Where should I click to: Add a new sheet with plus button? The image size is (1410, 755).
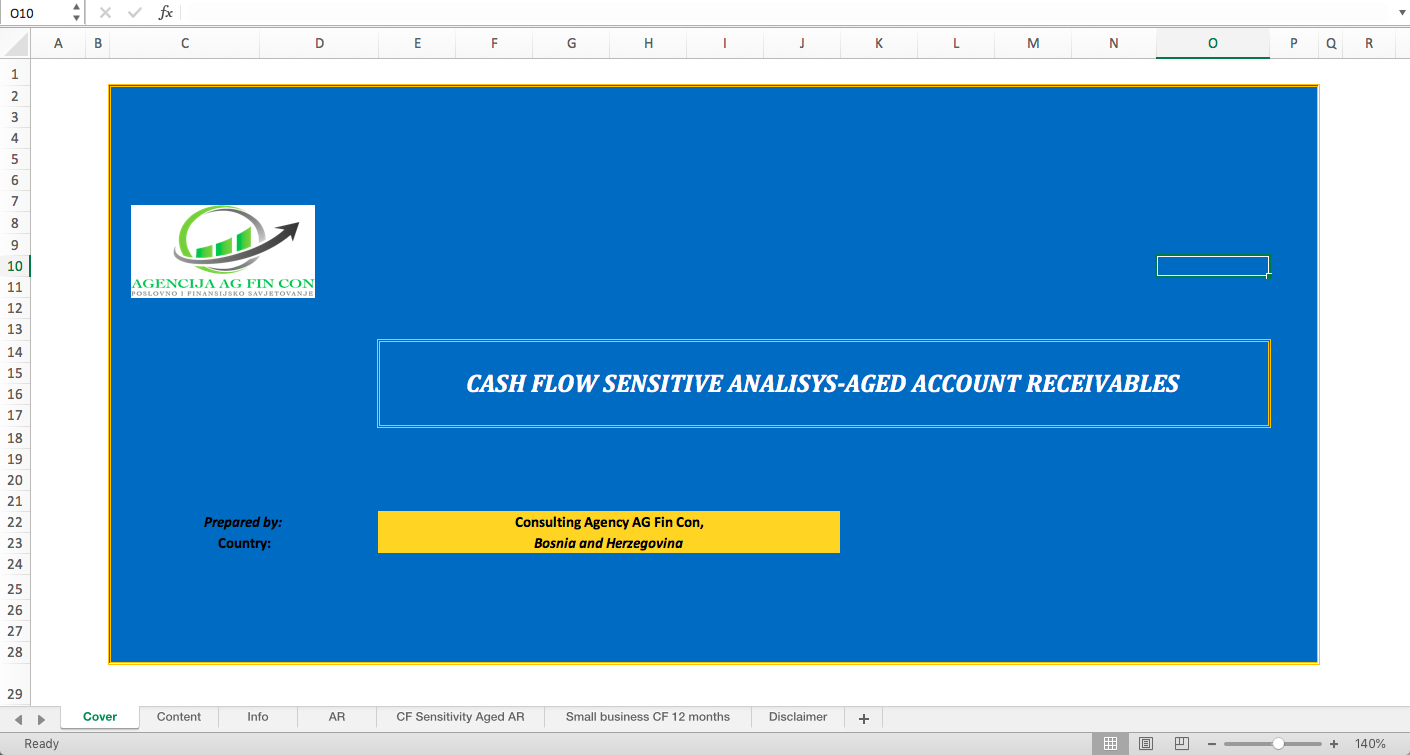[864, 718]
